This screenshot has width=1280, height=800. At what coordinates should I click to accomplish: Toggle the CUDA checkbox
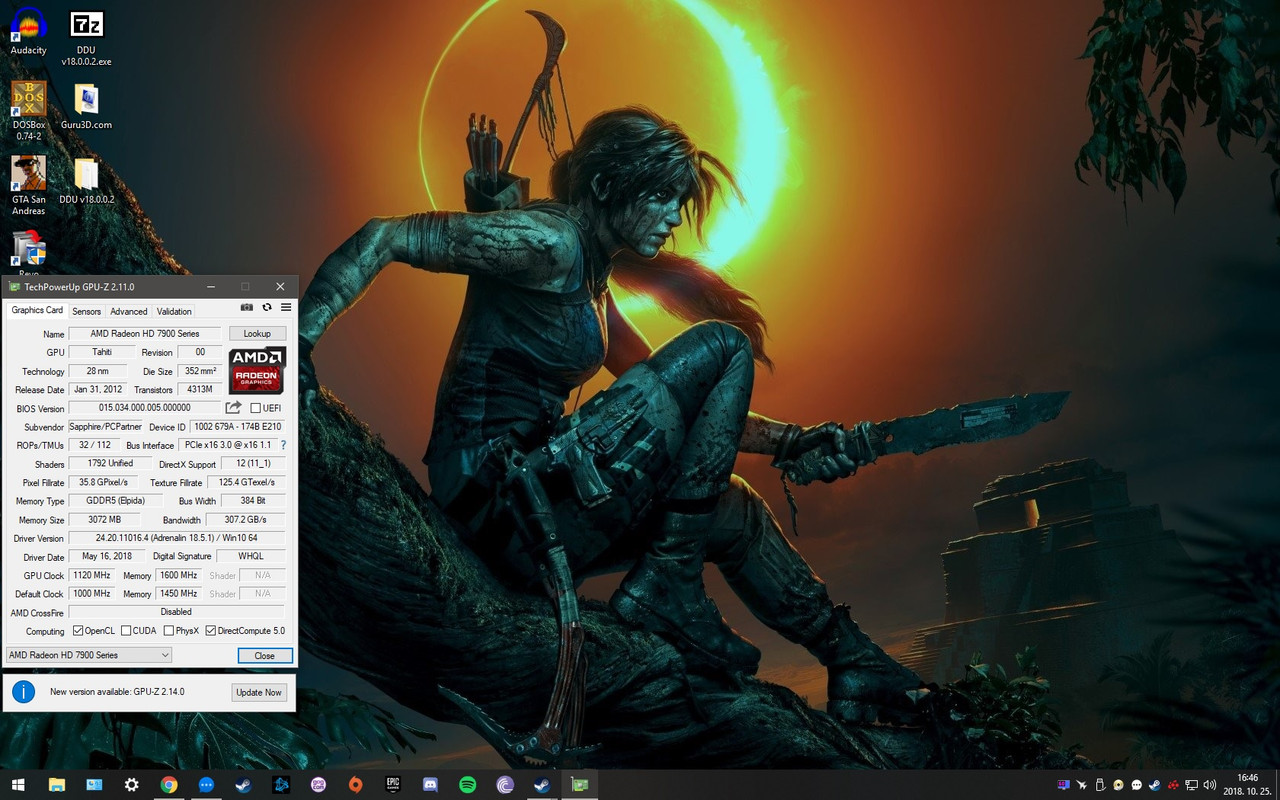point(126,631)
